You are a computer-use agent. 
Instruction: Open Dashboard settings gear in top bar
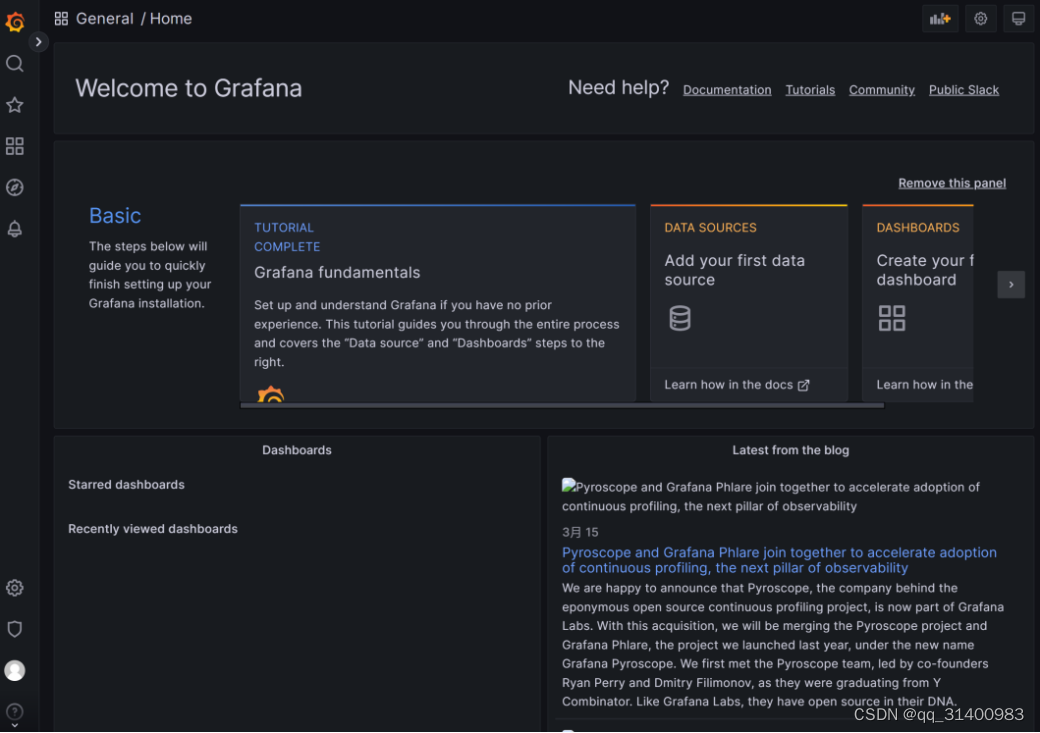(980, 19)
